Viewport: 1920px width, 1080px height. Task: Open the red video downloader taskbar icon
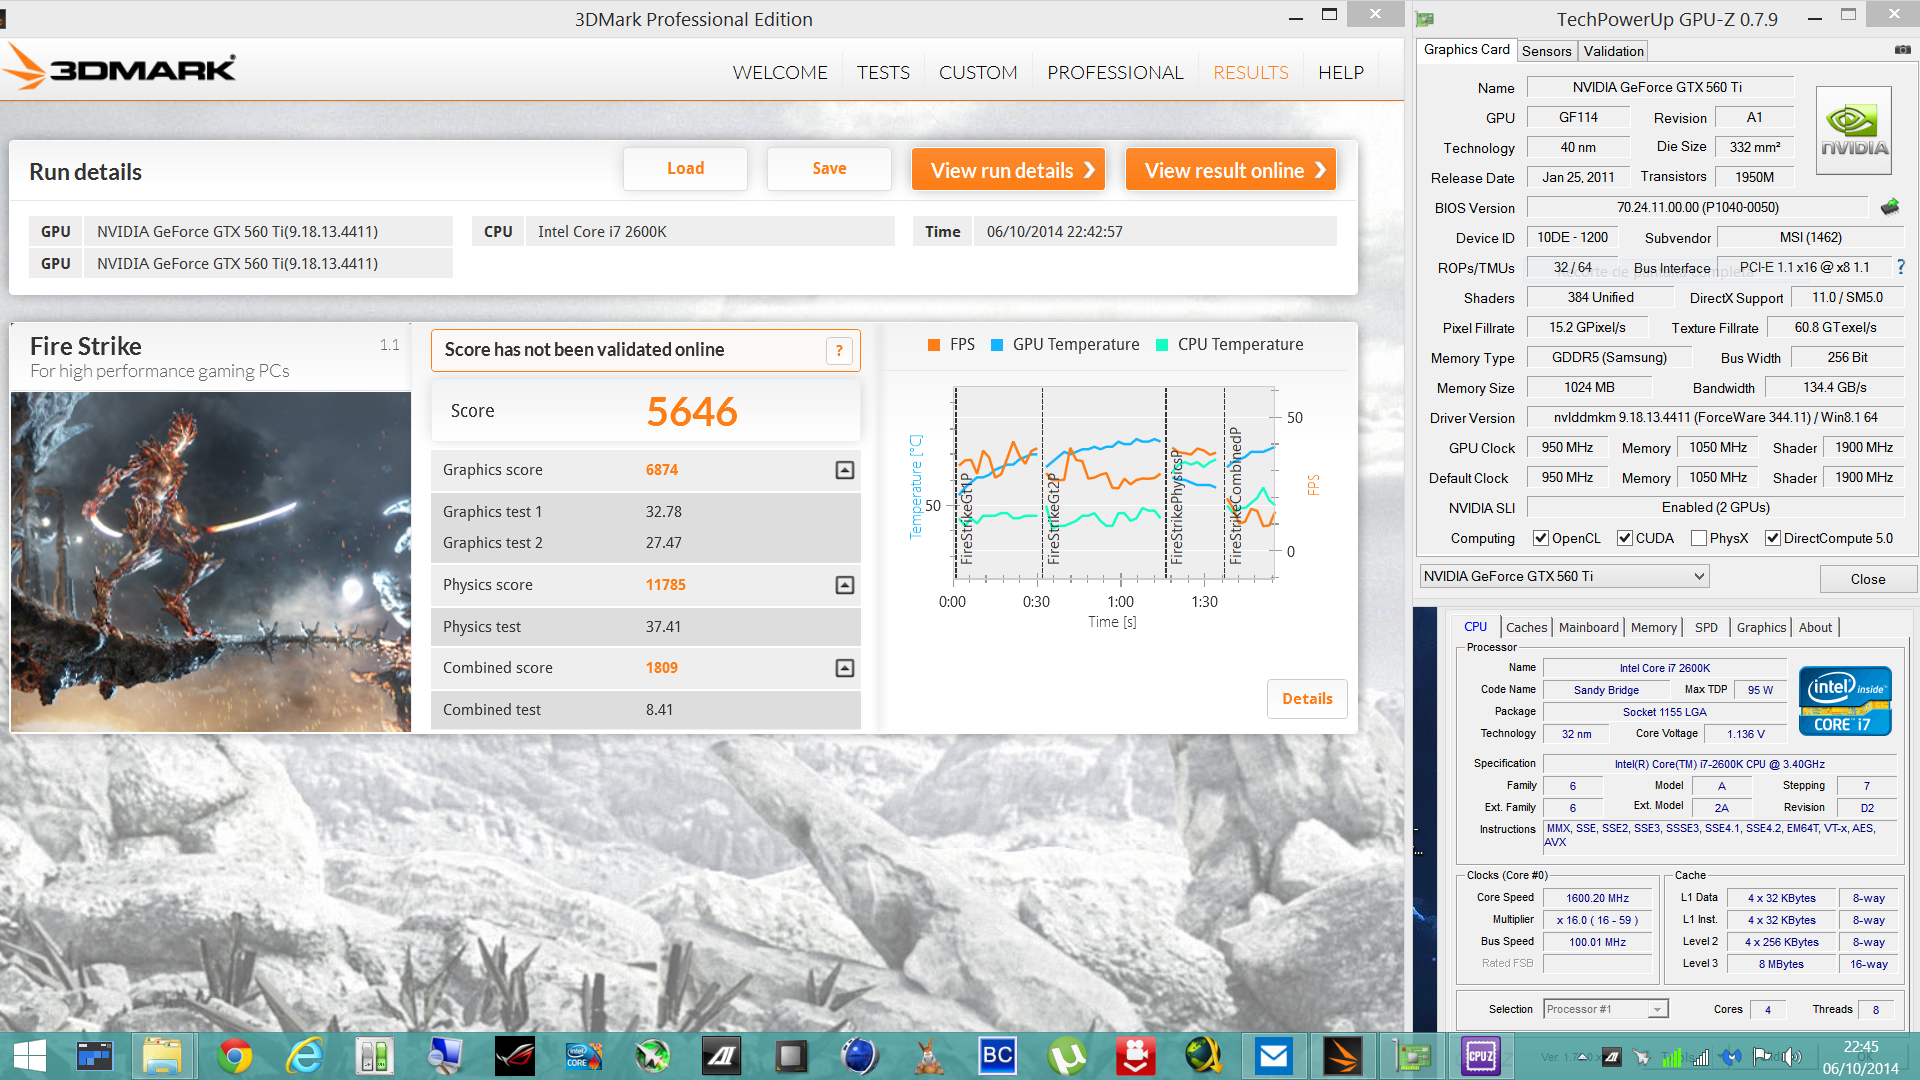[1135, 1056]
